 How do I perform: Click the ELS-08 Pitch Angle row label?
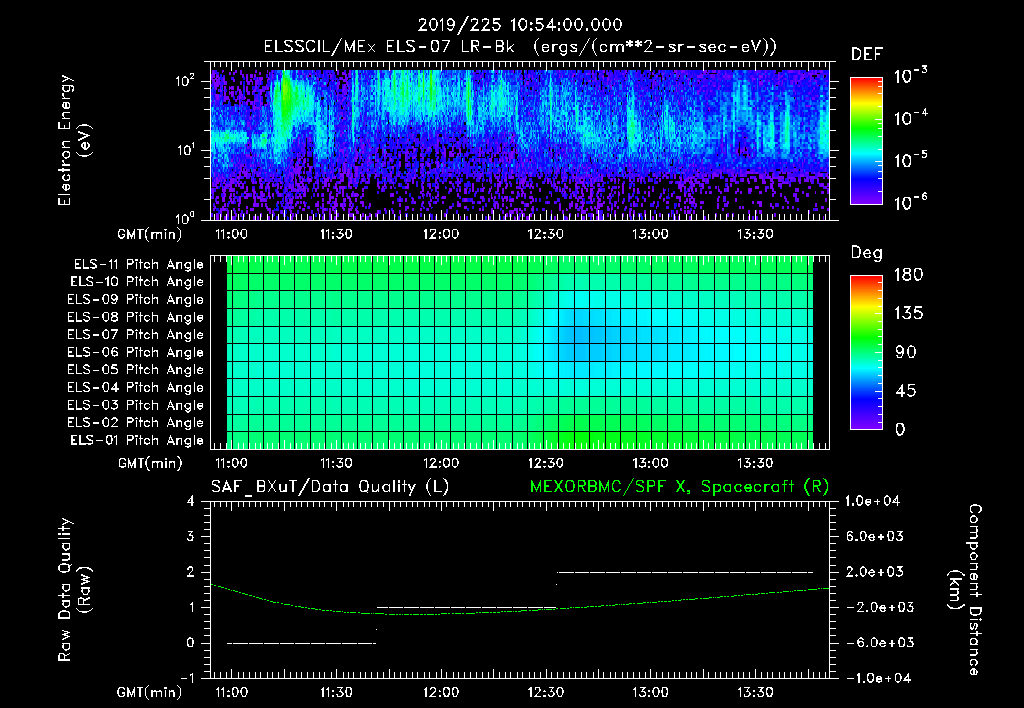coord(136,317)
